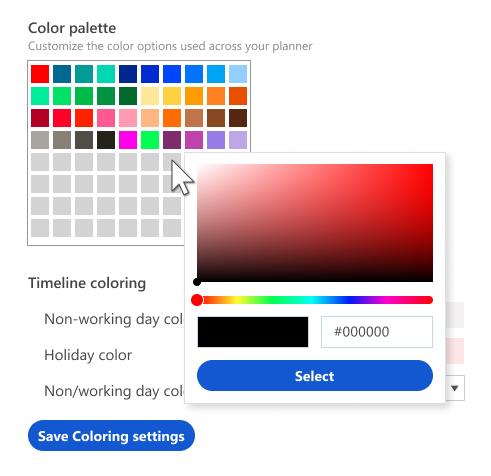Pick the bright neon green swatch
This screenshot has height=476, width=491.
click(150, 140)
